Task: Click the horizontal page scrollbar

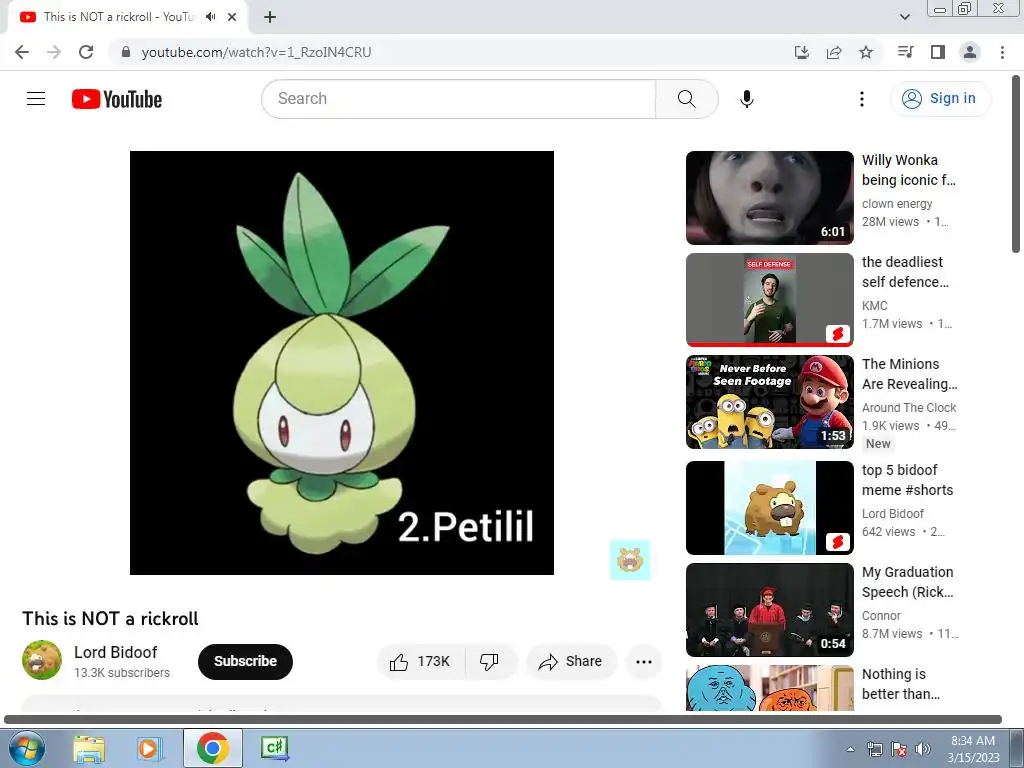Action: tap(503, 720)
